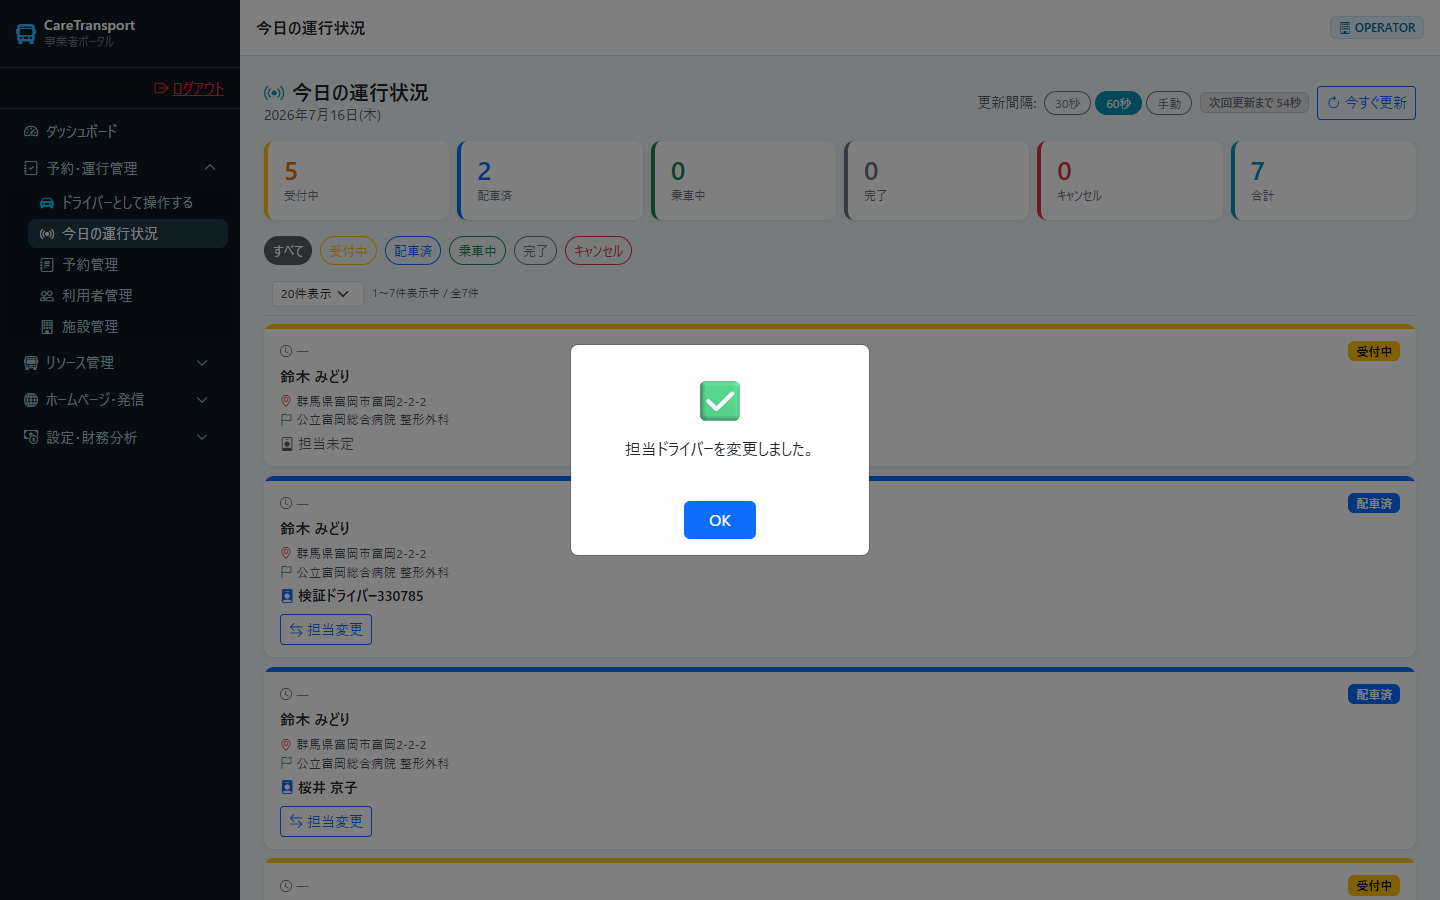Image resolution: width=1440 pixels, height=900 pixels.
Task: Expand the リソース管理 section chevron
Action: (202, 362)
